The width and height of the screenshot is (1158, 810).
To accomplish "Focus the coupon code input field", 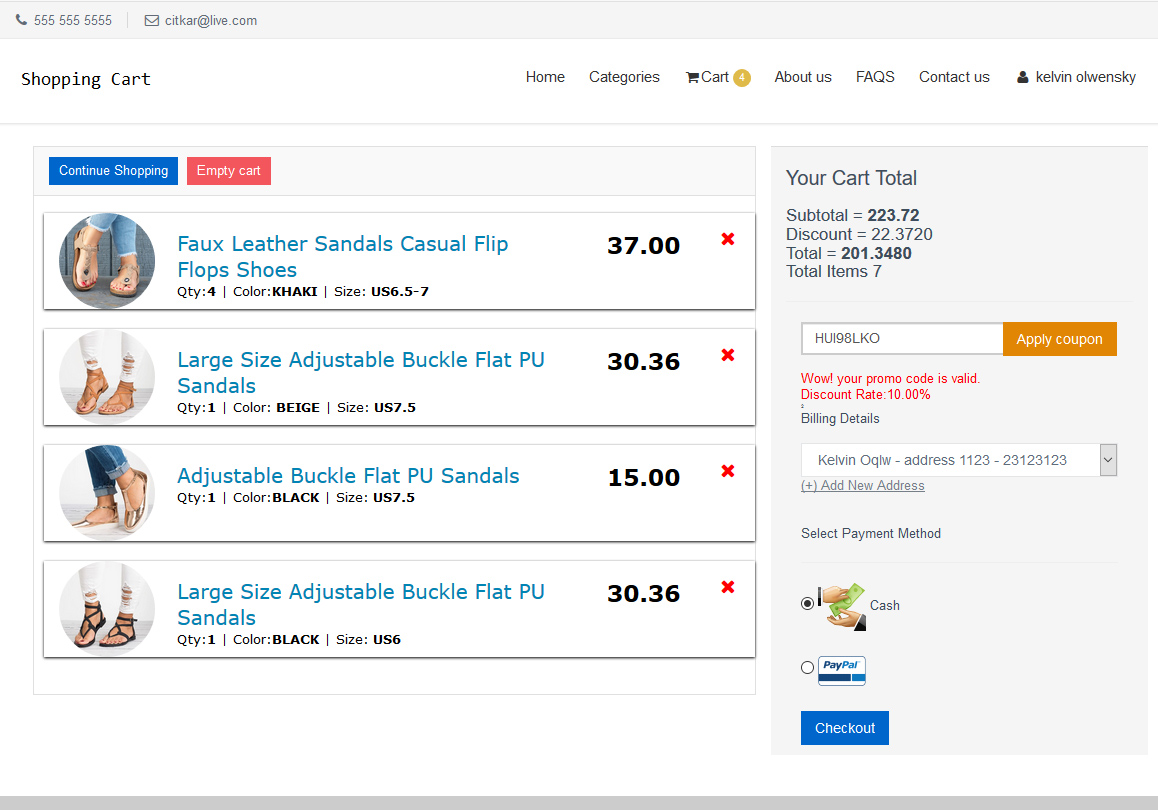I will coord(901,339).
